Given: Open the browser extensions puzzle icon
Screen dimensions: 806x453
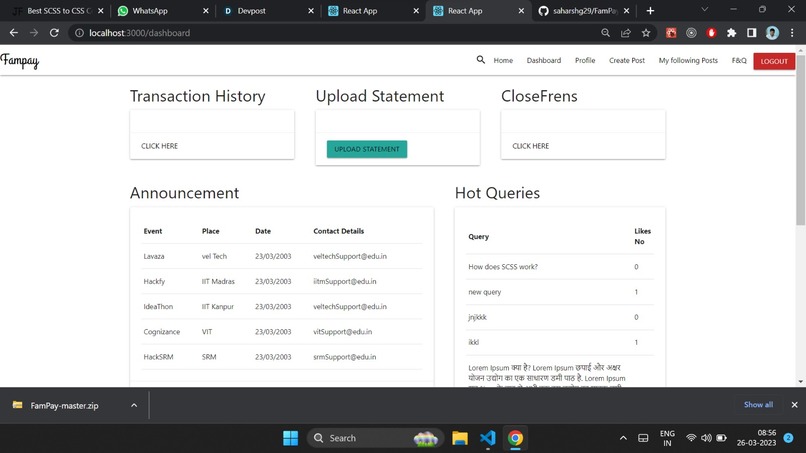Looking at the screenshot, I should click(x=731, y=33).
